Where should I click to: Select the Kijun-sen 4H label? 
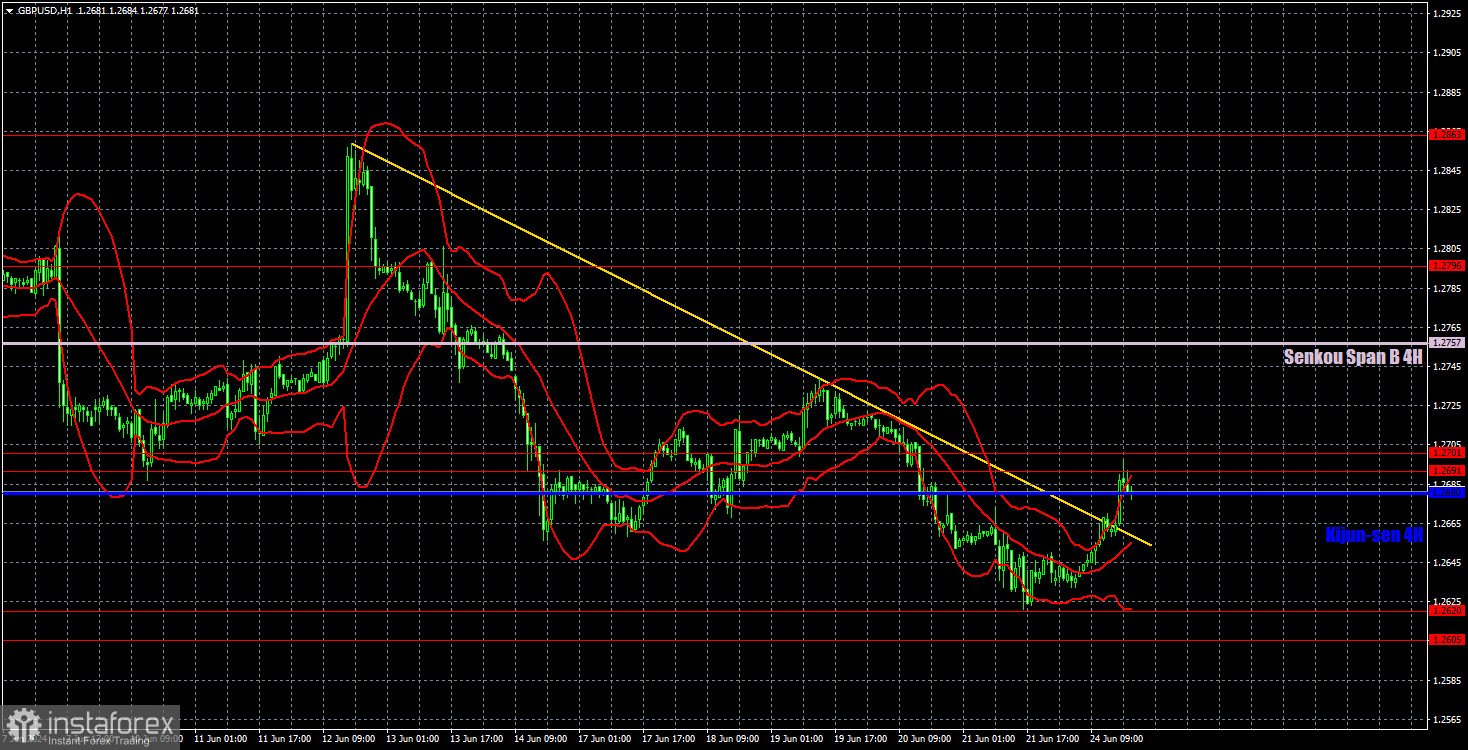(x=1374, y=535)
